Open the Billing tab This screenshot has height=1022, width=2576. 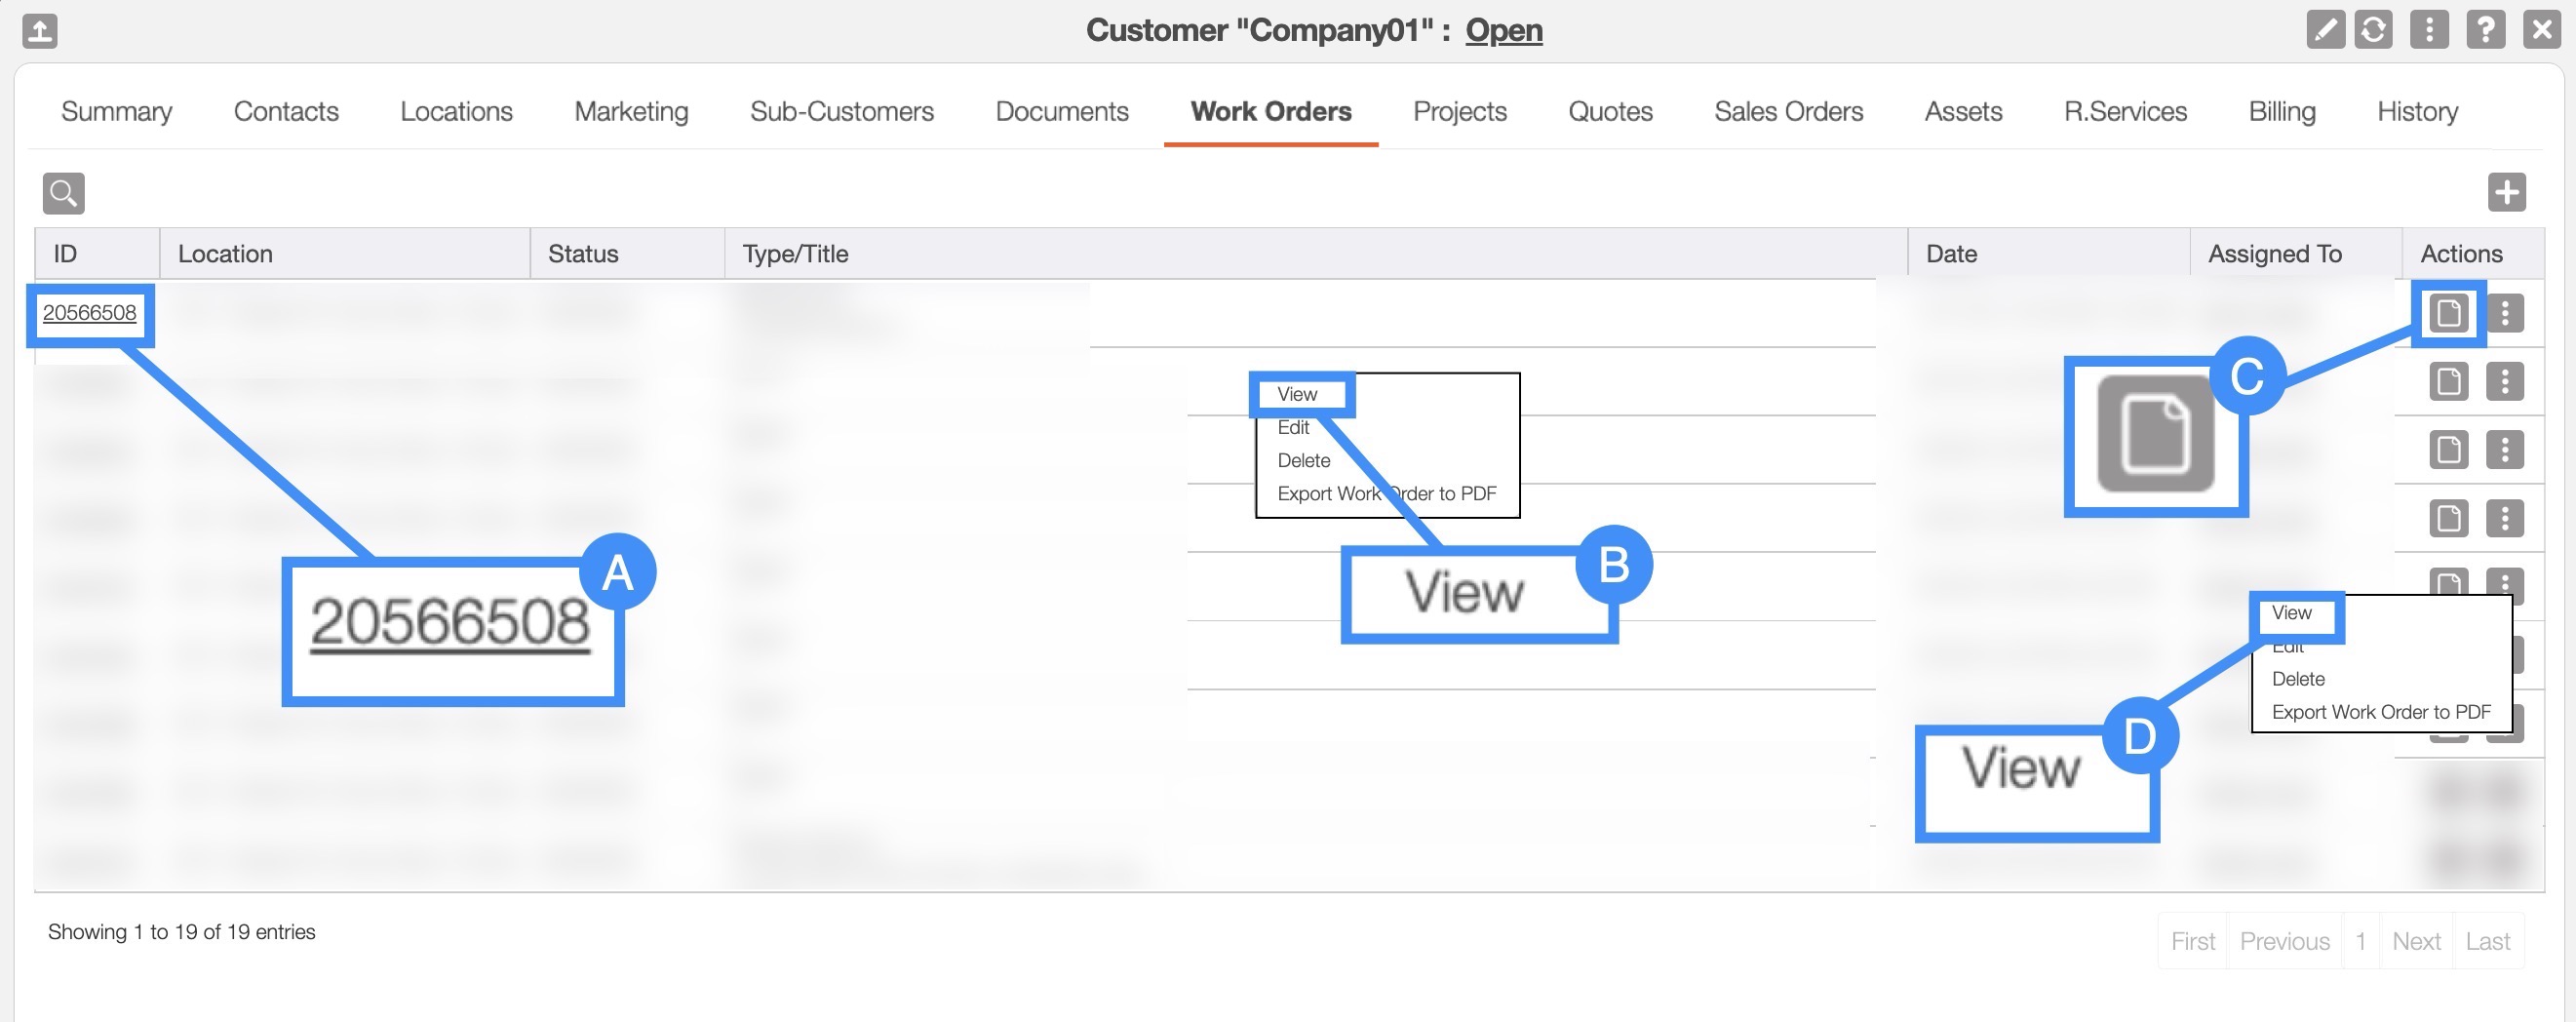tap(2281, 111)
